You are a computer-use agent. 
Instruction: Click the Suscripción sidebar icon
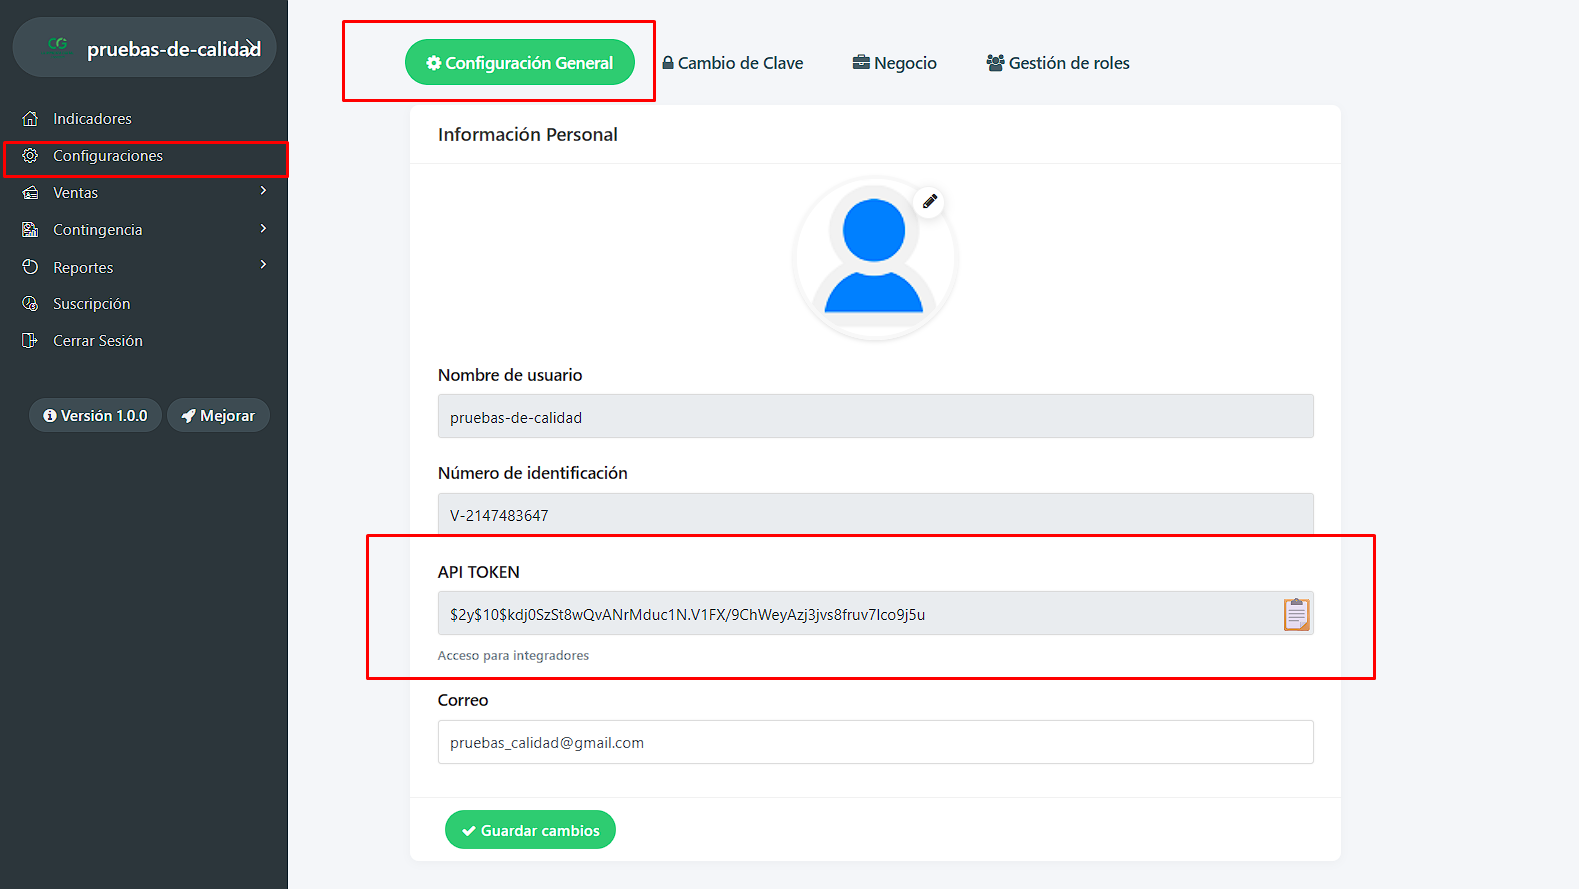click(30, 303)
